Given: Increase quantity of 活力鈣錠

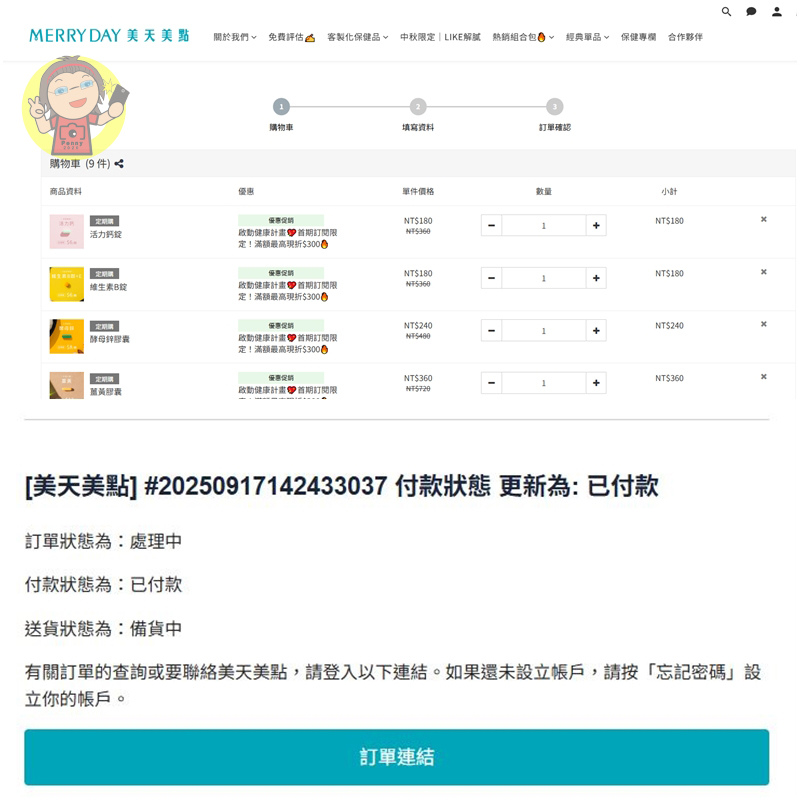Looking at the screenshot, I should click(x=596, y=226).
